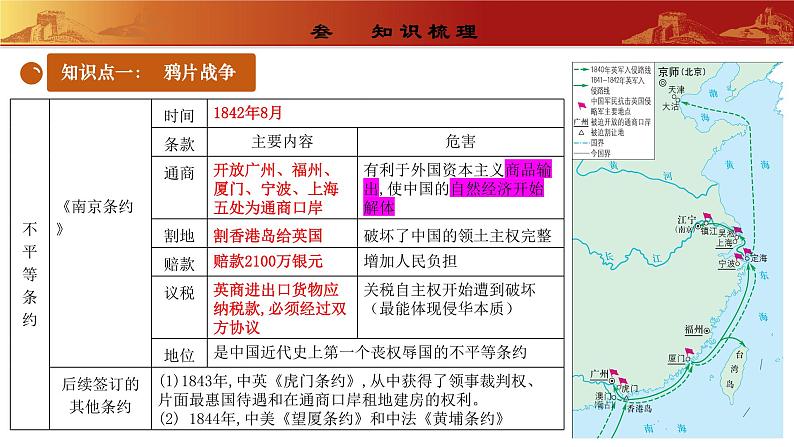794x447 pixels.
Task: Click the 赔款 row label
Action: [x=179, y=263]
